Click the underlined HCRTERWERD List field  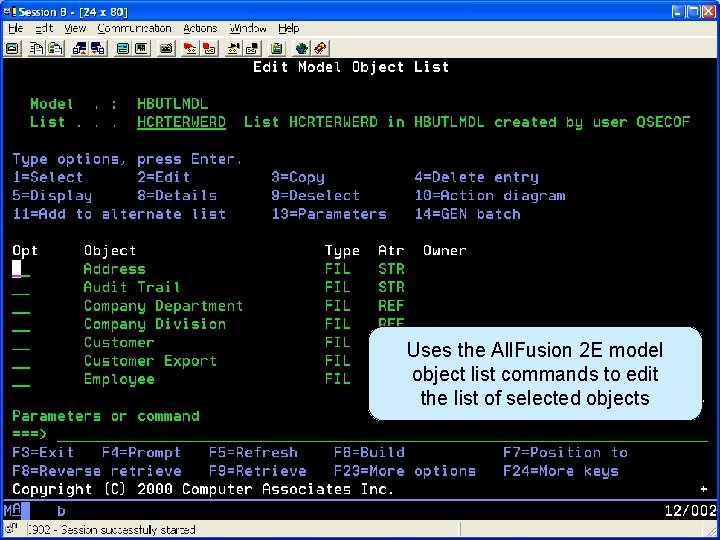[181, 122]
